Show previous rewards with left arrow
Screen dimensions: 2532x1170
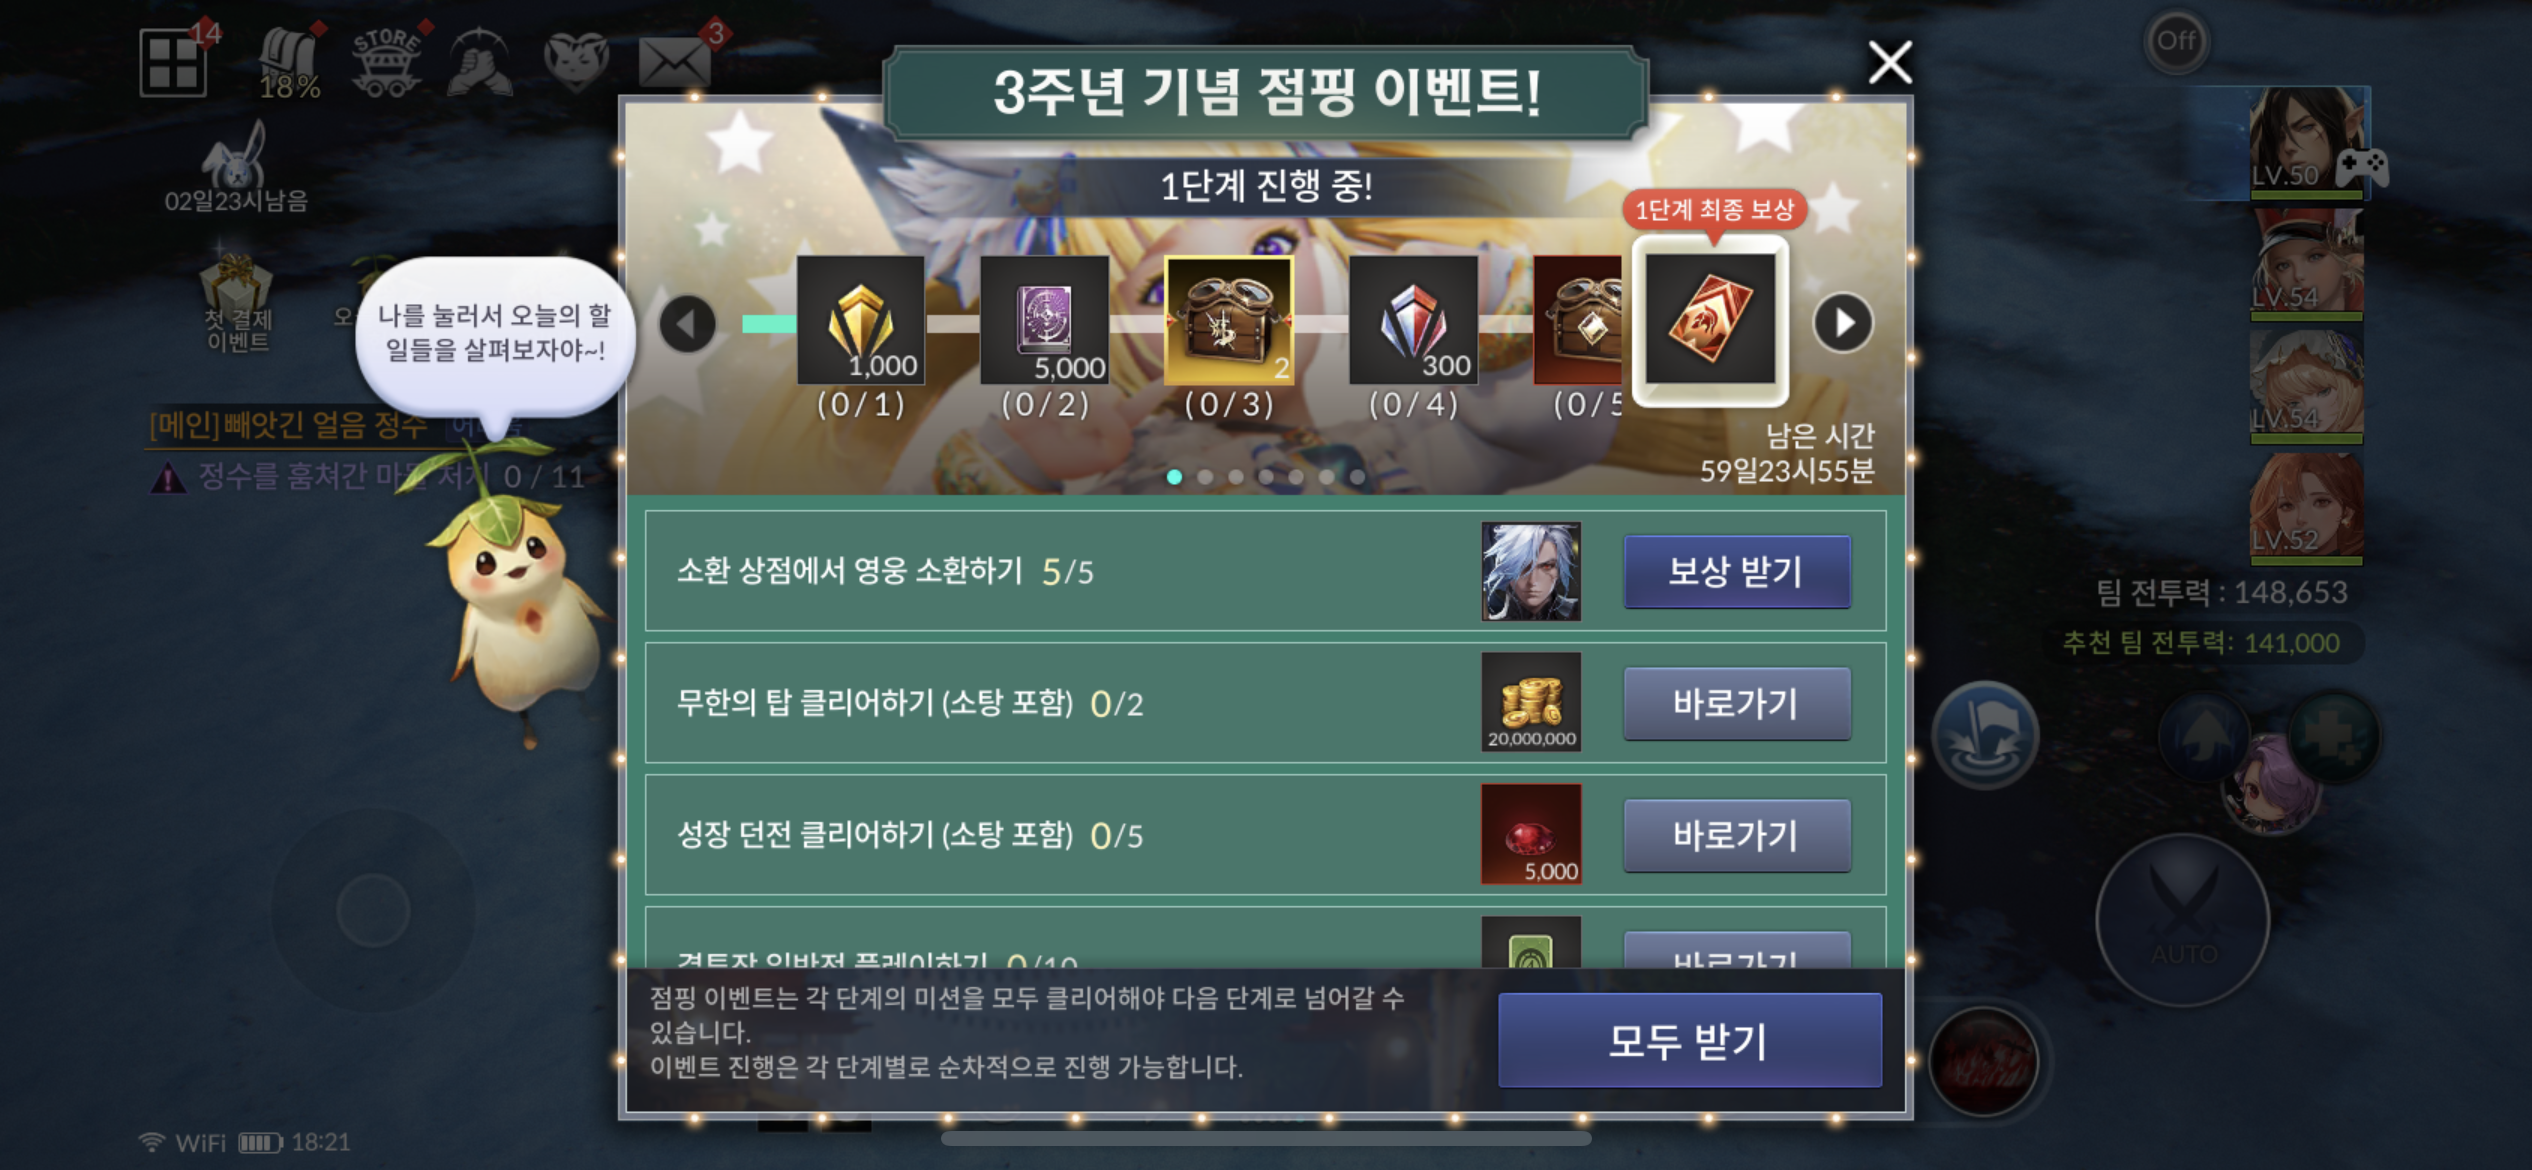click(x=688, y=323)
